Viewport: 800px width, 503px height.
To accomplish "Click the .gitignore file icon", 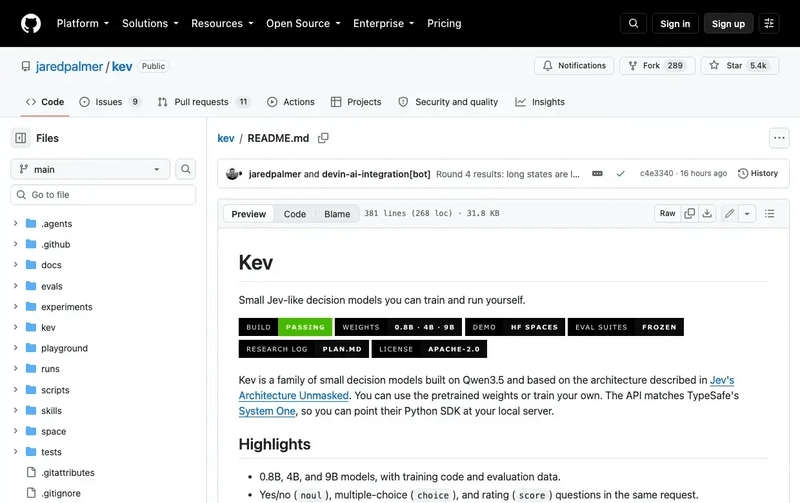I will coord(31,493).
